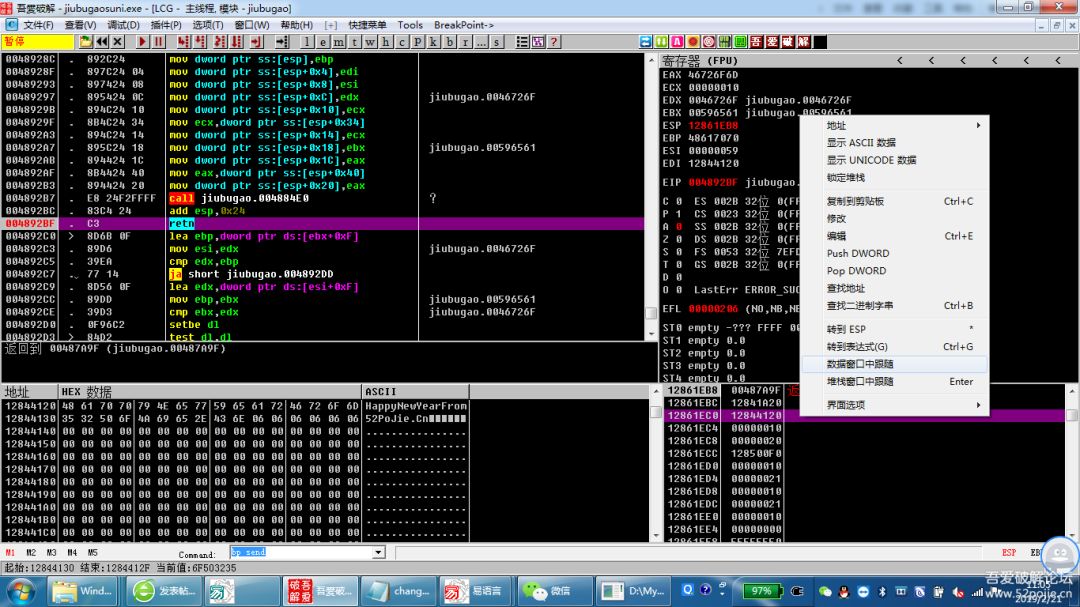Viewport: 1080px width, 607px height.
Task: Open the Call stack 'k' toolbar button
Action: pos(434,42)
